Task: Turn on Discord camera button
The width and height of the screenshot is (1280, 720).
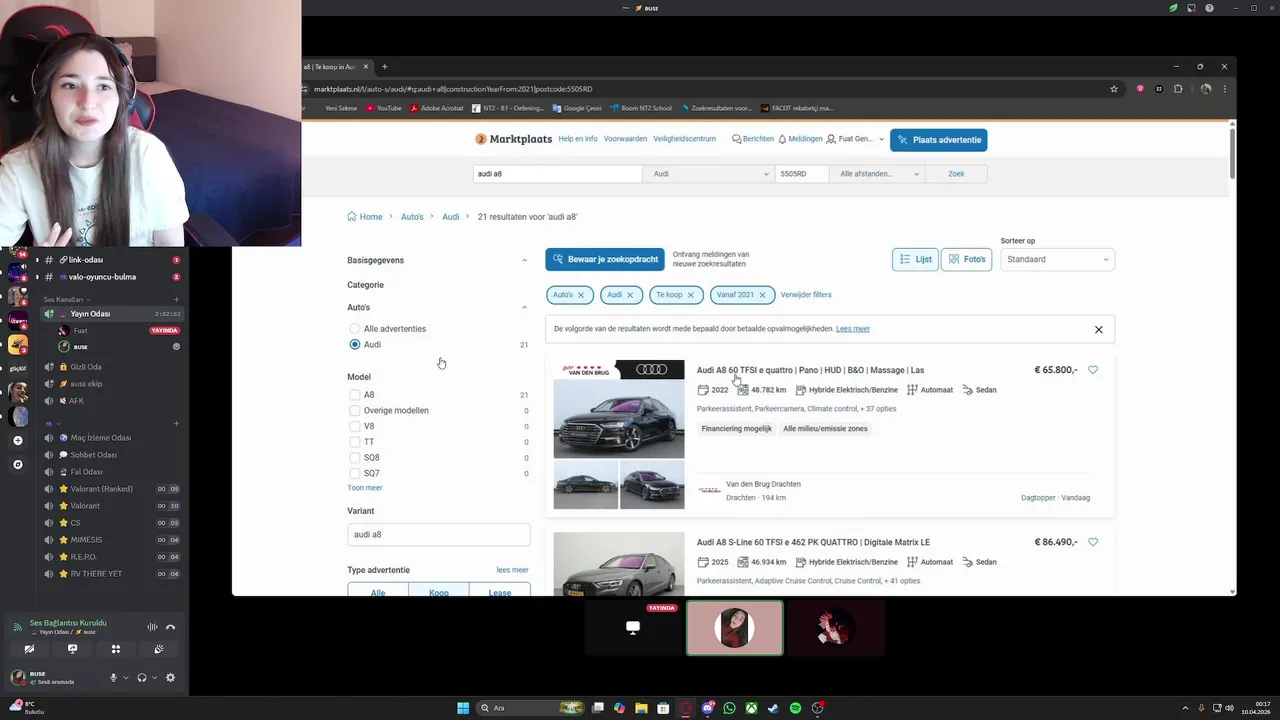Action: (x=29, y=649)
